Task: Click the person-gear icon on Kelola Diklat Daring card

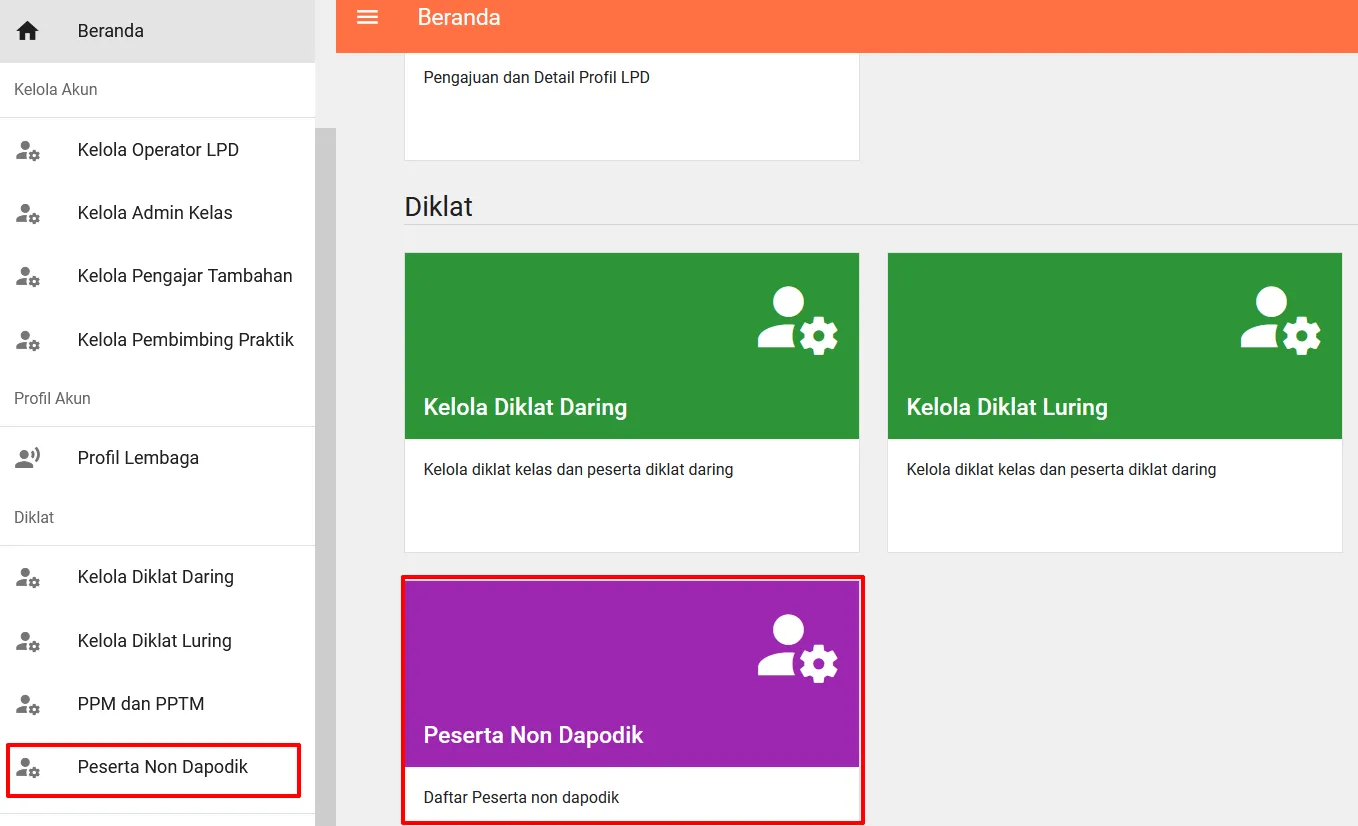Action: click(797, 318)
